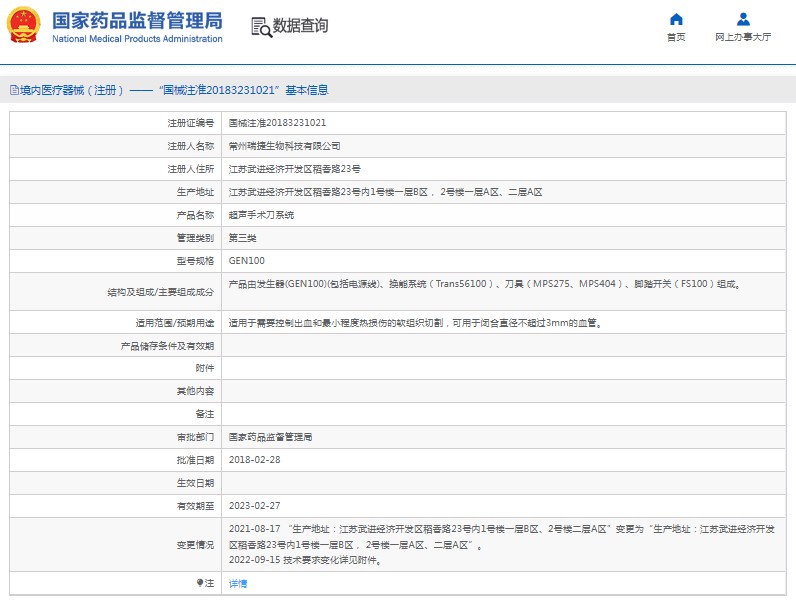Image resolution: width=796 pixels, height=604 pixels.
Task: Click the 变更情况 row label
Action: pos(195,545)
